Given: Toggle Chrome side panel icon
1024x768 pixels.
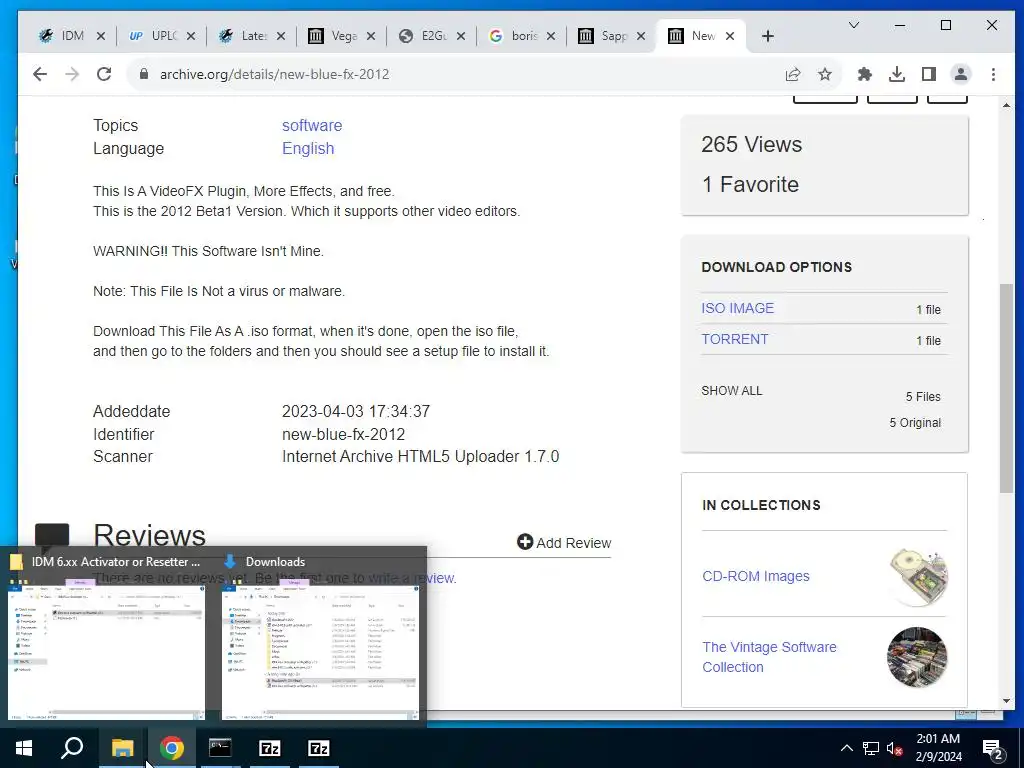Looking at the screenshot, I should 929,74.
